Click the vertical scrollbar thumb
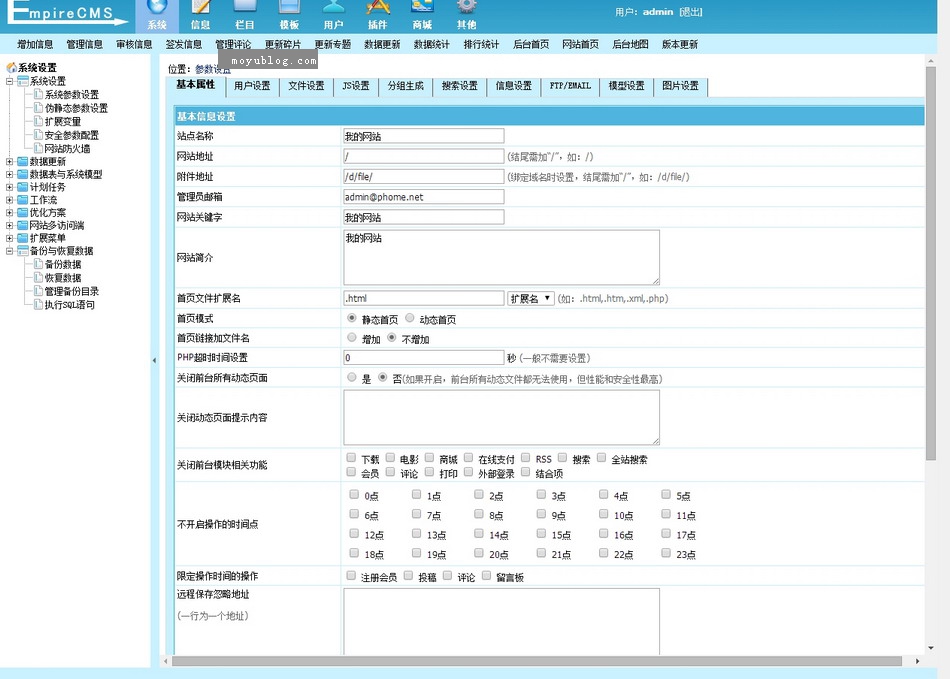Viewport: 950px width, 679px height. click(931, 262)
